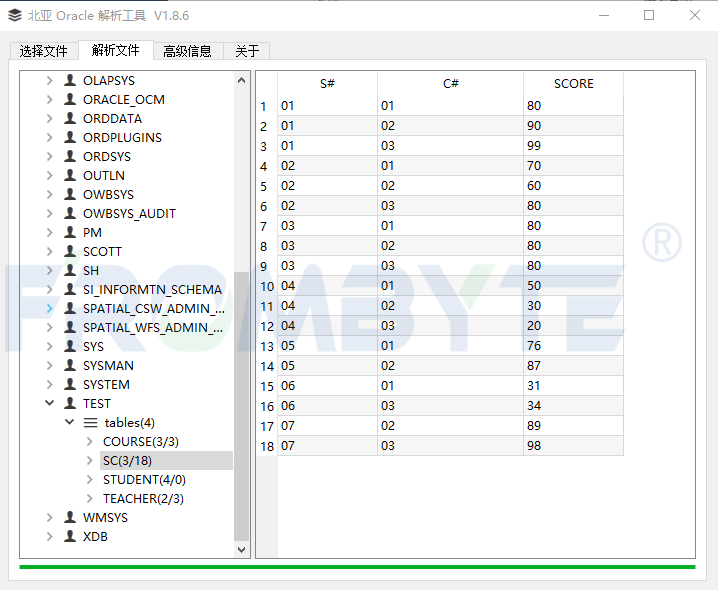Click the SH user icon
Screen dimensions: 718x590
point(70,270)
